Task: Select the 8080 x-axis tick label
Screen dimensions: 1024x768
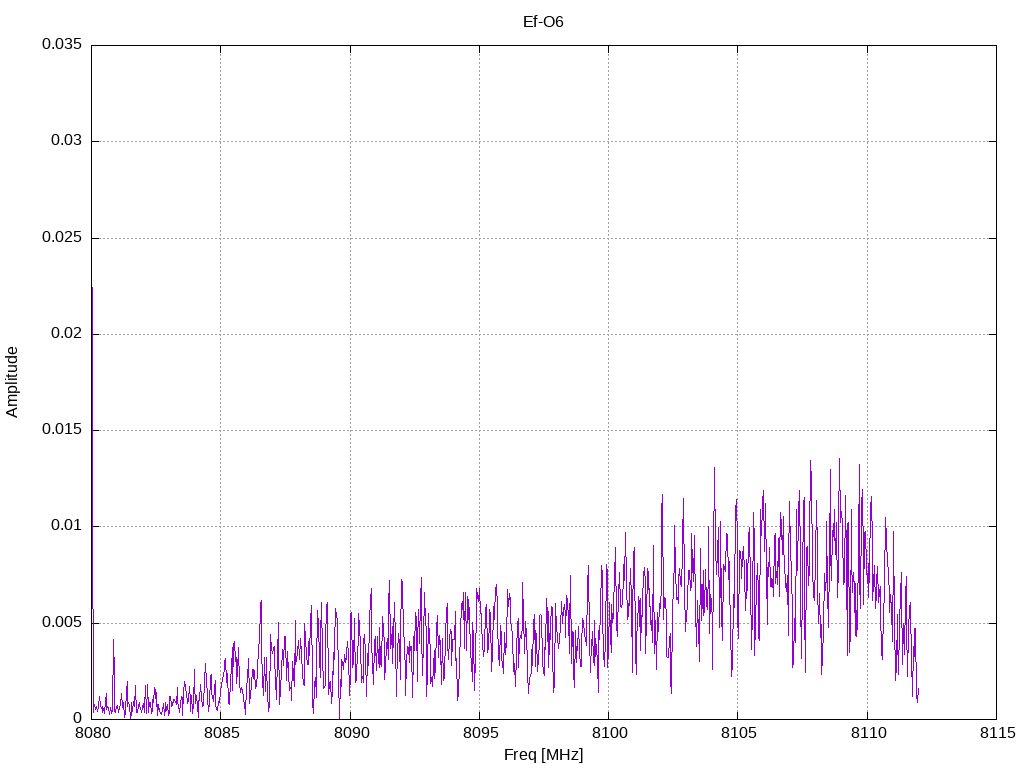Action: pyautogui.click(x=92, y=734)
